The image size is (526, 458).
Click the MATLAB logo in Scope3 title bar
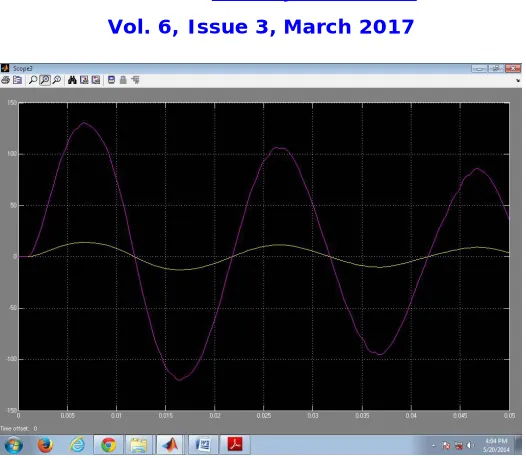[x=5, y=68]
